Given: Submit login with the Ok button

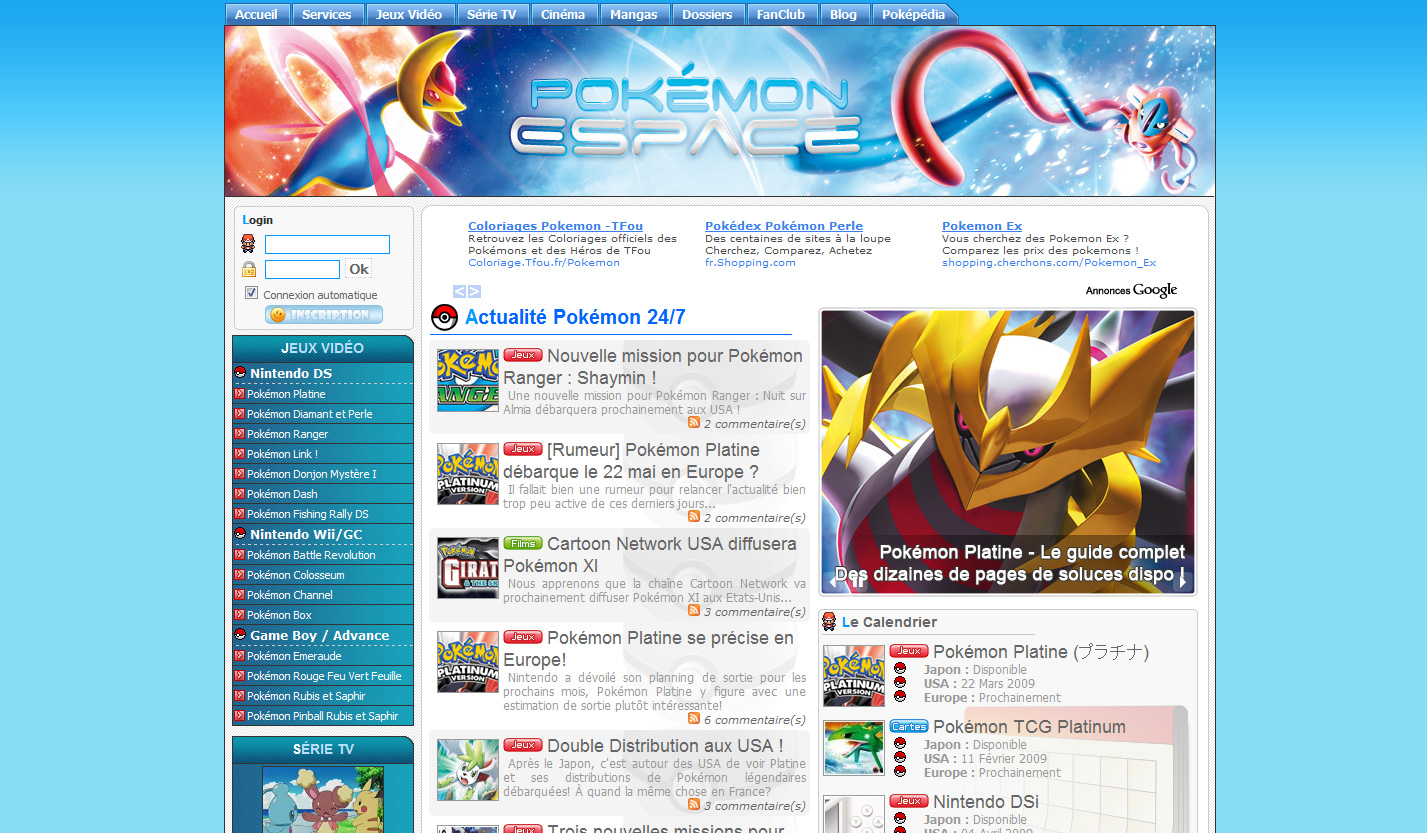Looking at the screenshot, I should (x=358, y=269).
